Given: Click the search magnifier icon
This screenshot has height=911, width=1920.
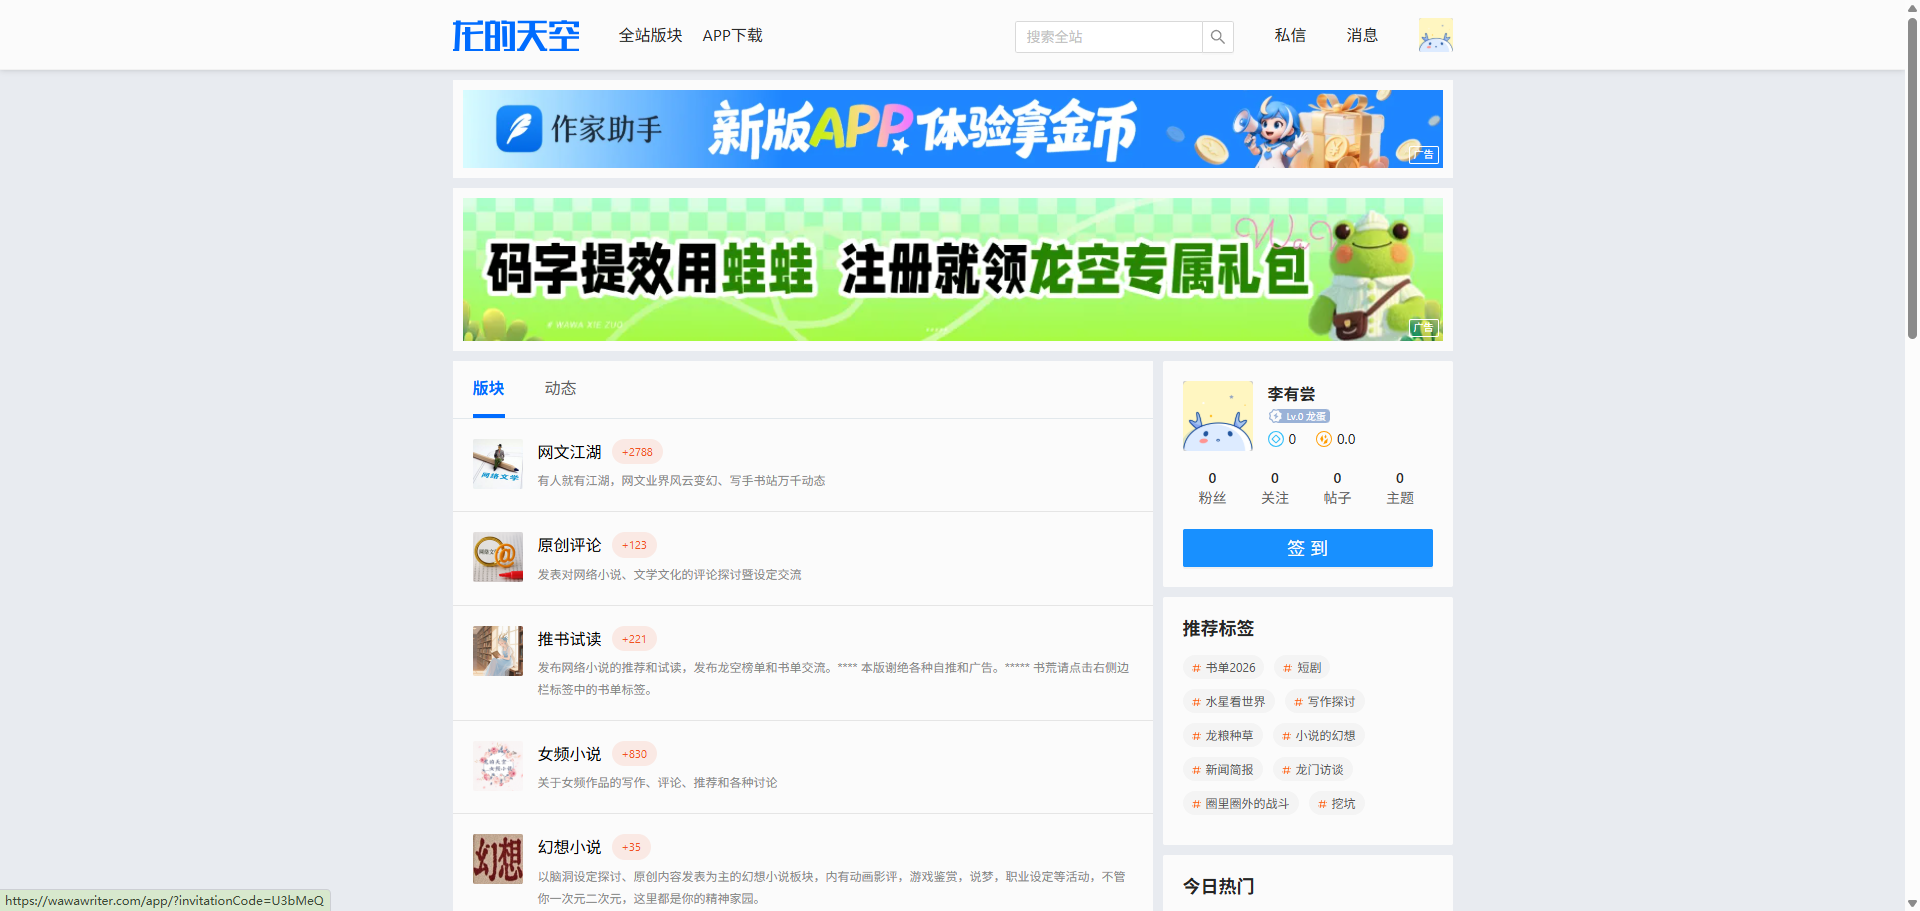Looking at the screenshot, I should pos(1217,37).
